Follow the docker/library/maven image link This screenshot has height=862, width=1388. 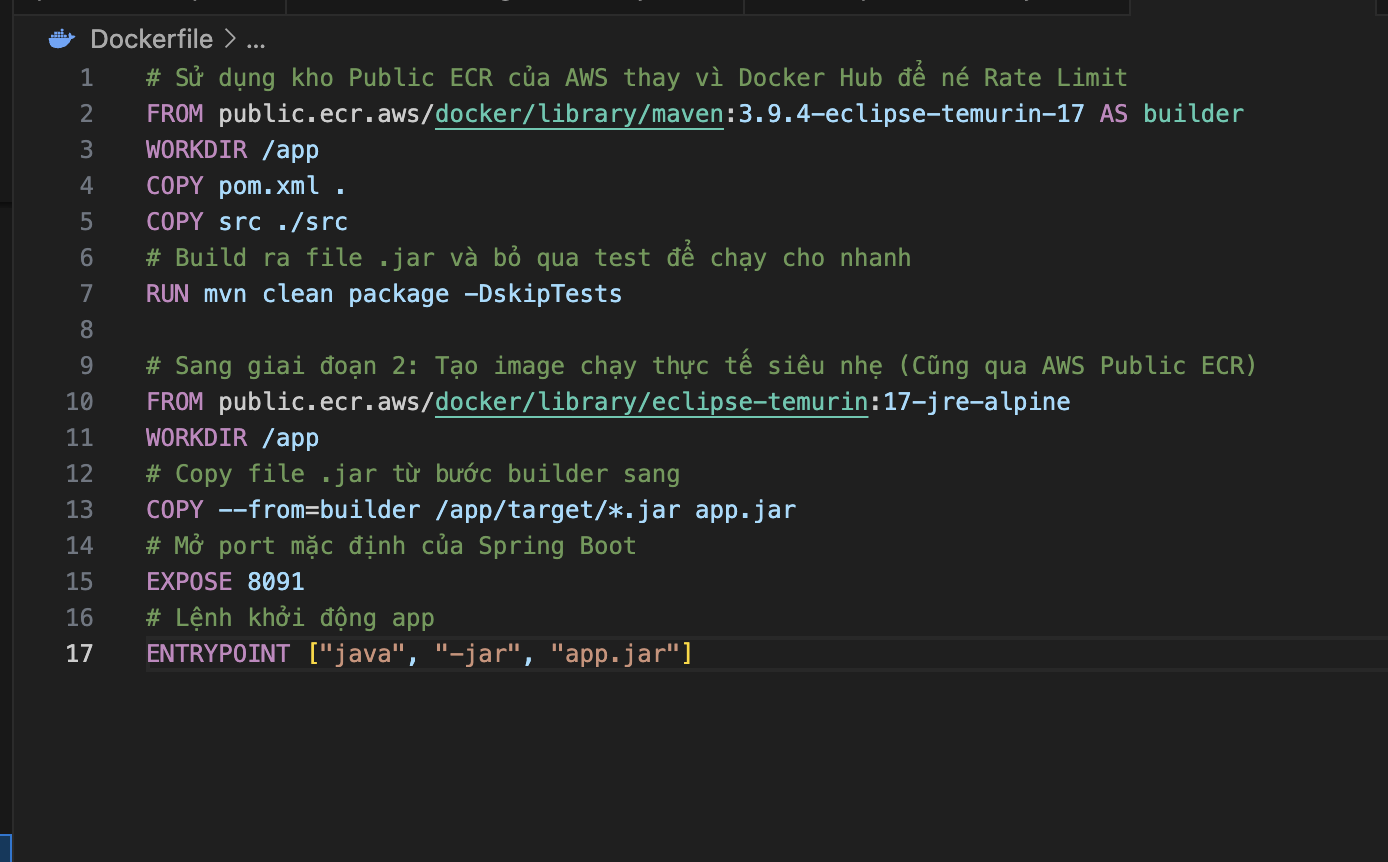[x=579, y=114]
